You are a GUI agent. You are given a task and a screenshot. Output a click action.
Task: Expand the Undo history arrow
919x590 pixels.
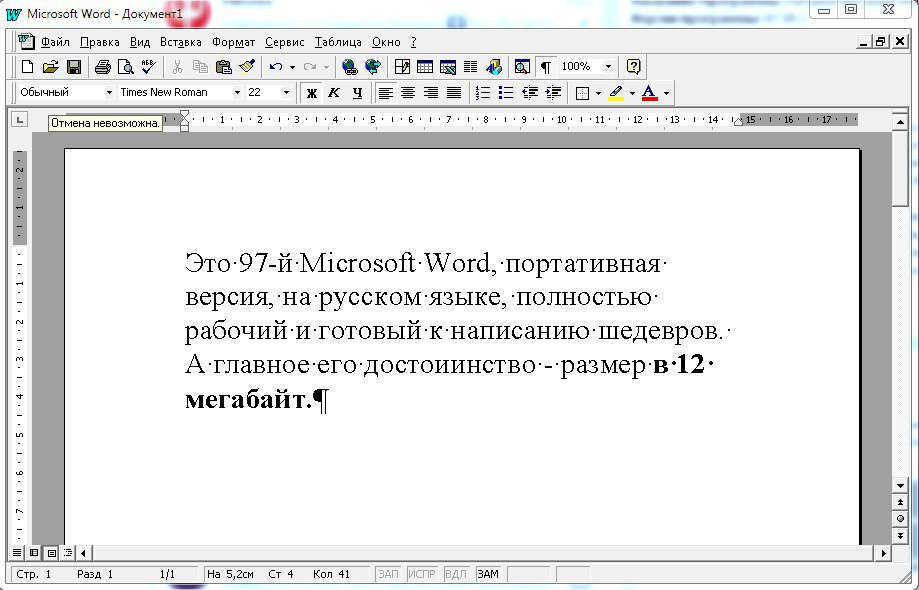pyautogui.click(x=292, y=67)
